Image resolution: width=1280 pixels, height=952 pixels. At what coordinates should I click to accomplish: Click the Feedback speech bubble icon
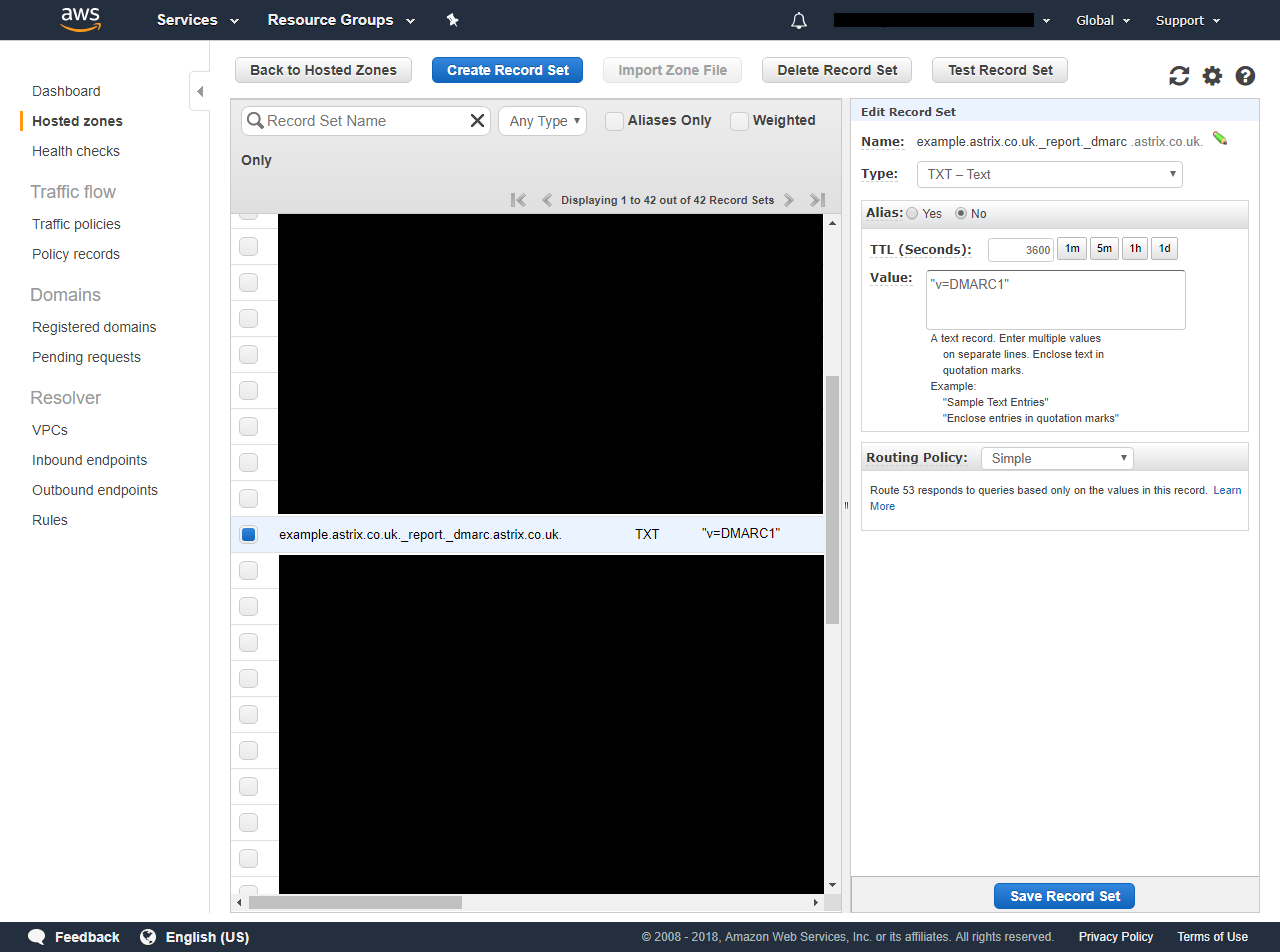click(x=37, y=937)
